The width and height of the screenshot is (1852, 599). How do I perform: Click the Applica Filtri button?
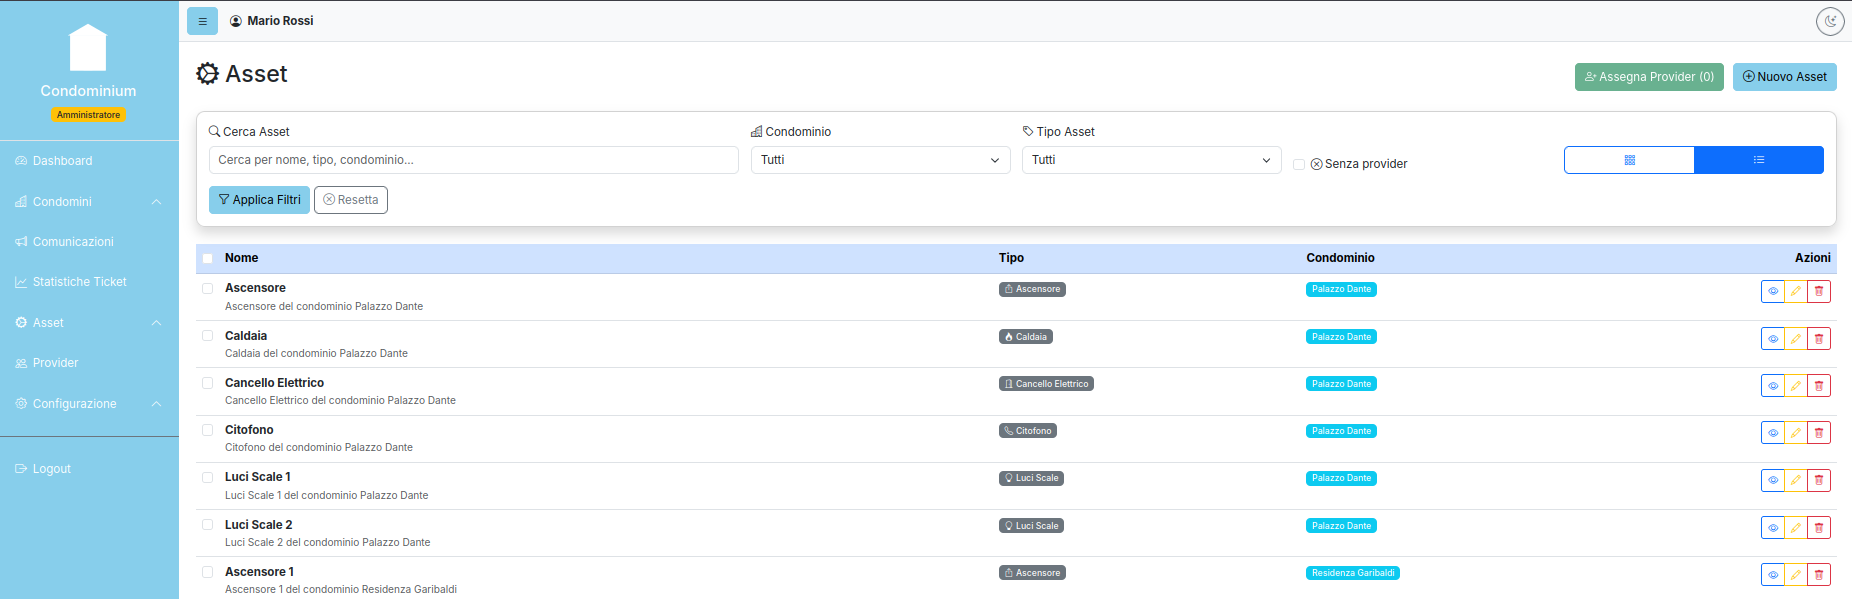[259, 200]
